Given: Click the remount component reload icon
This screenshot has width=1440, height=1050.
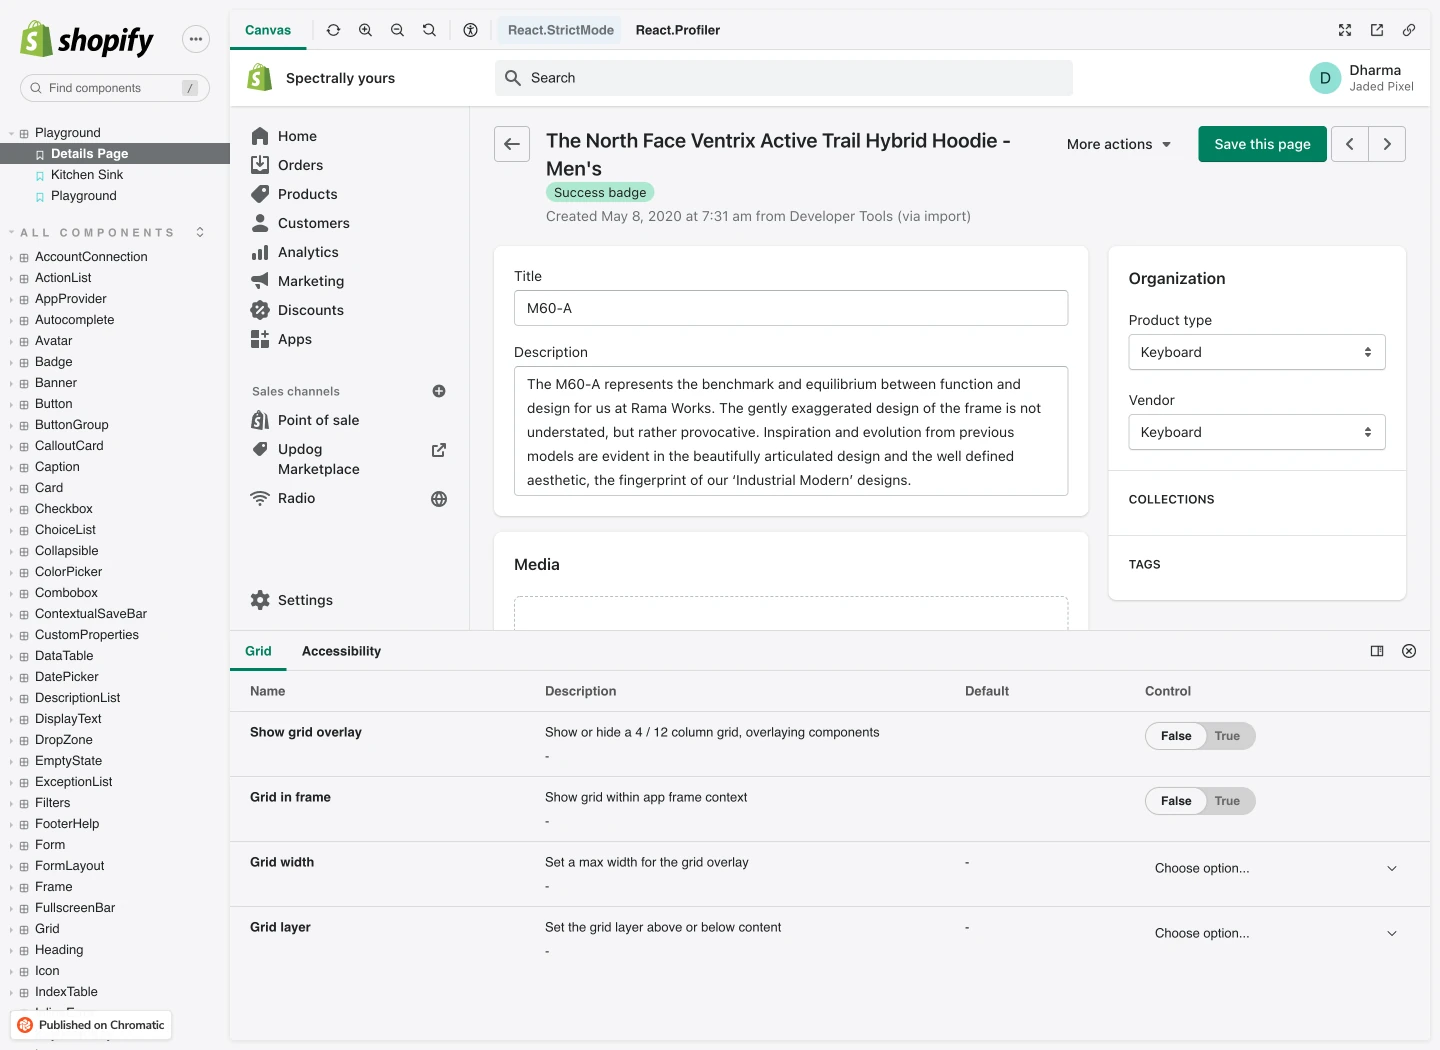Looking at the screenshot, I should [x=334, y=30].
